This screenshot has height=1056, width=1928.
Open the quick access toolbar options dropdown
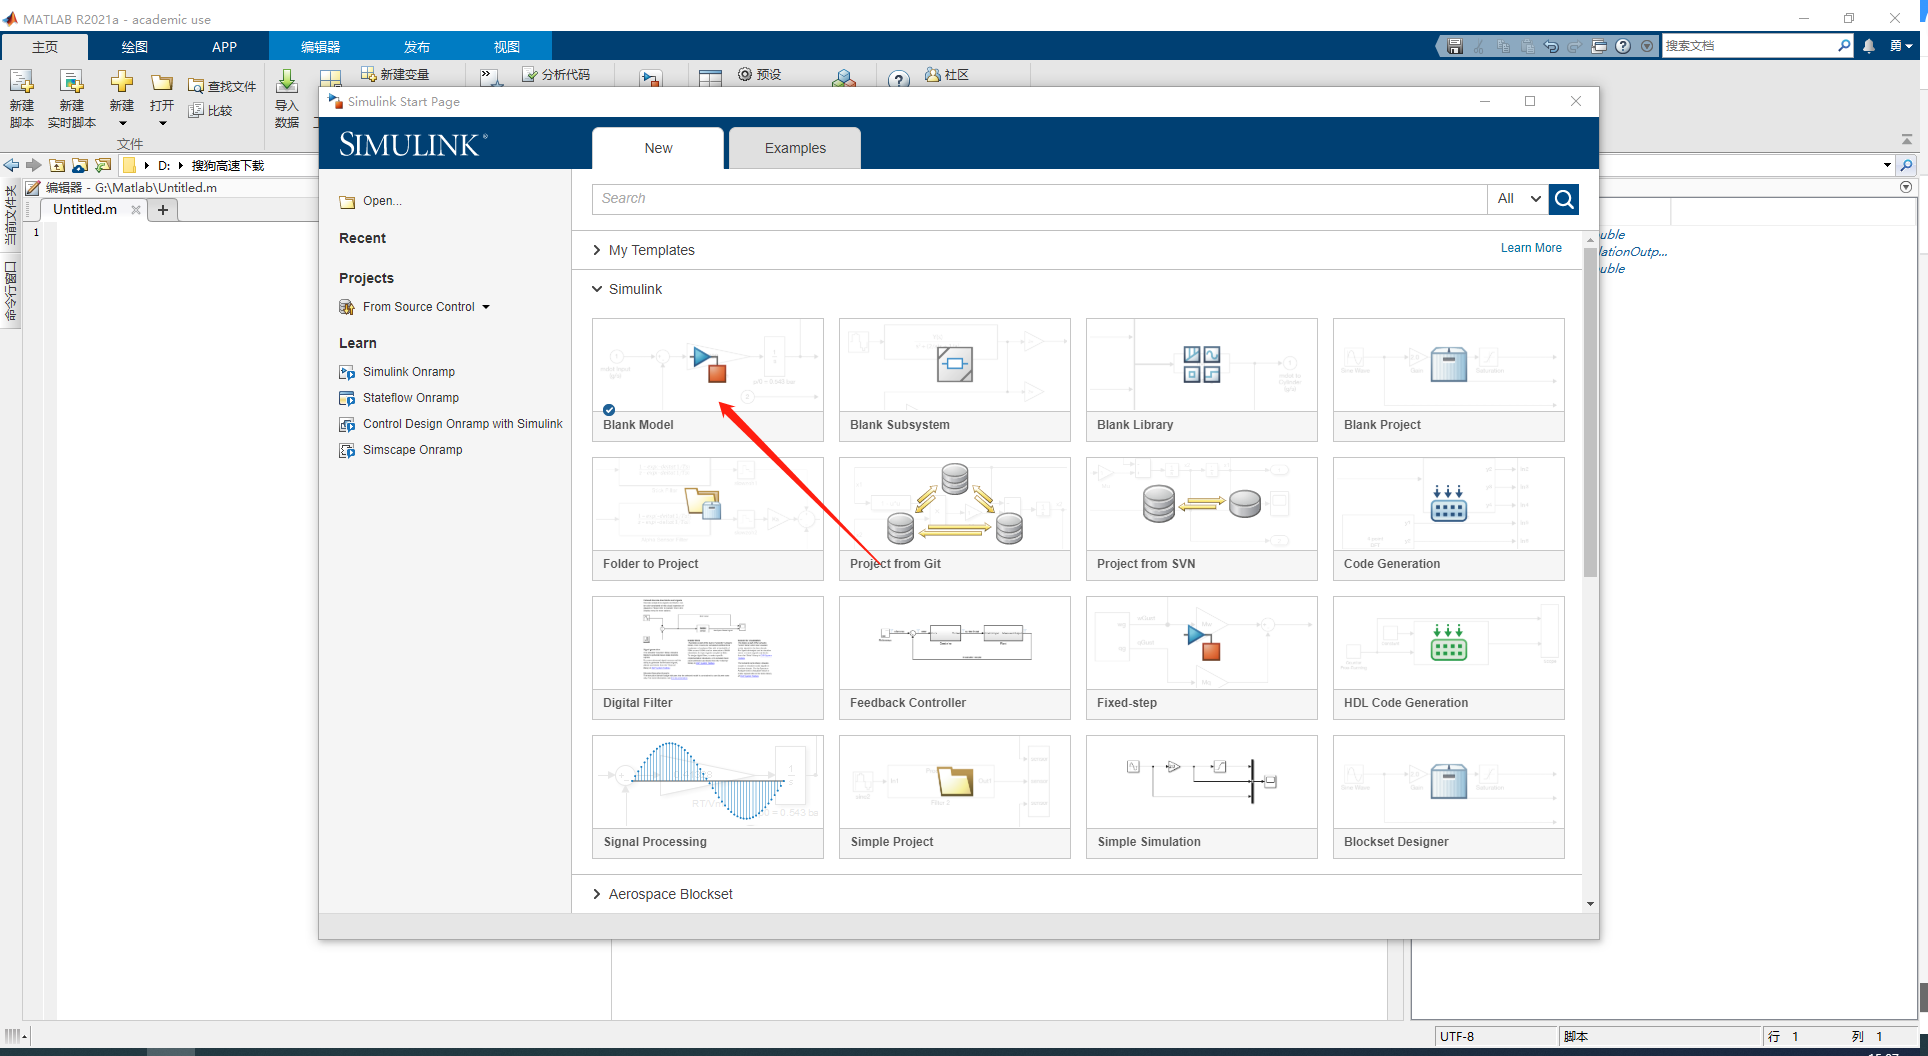1647,46
